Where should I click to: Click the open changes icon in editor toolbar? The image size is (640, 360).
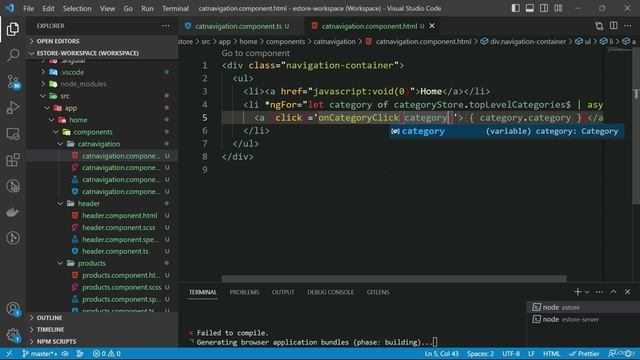coord(599,26)
